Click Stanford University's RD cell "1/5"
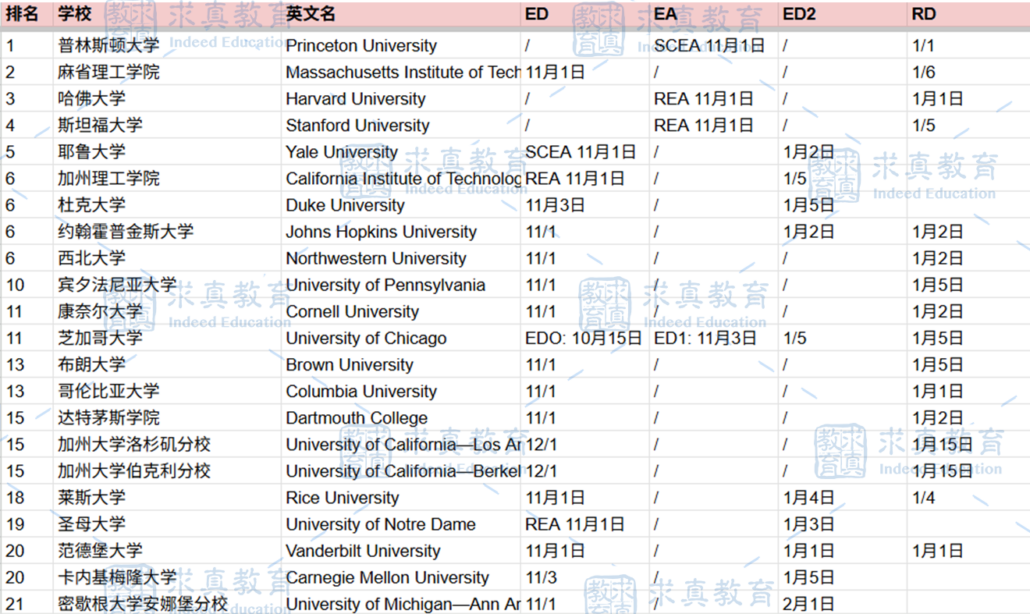 pos(924,126)
